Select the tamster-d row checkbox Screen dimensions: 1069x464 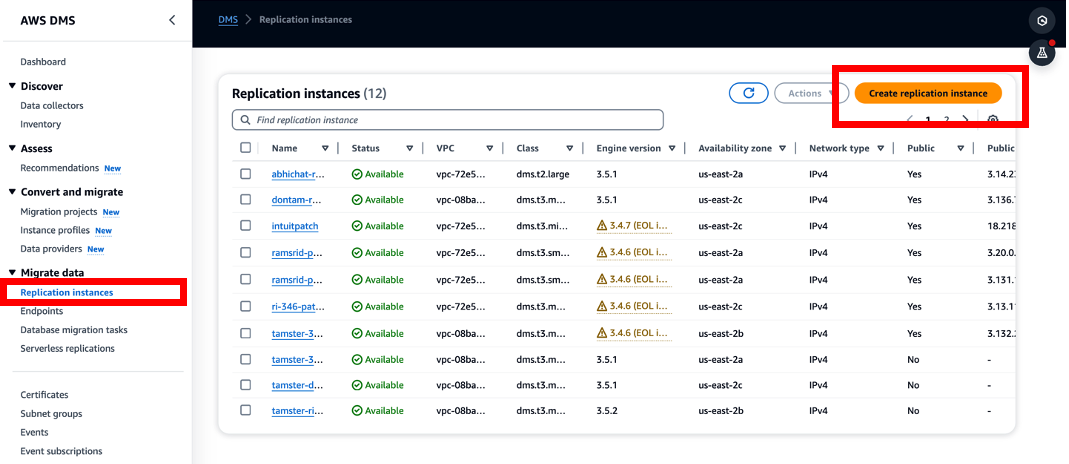tap(245, 384)
